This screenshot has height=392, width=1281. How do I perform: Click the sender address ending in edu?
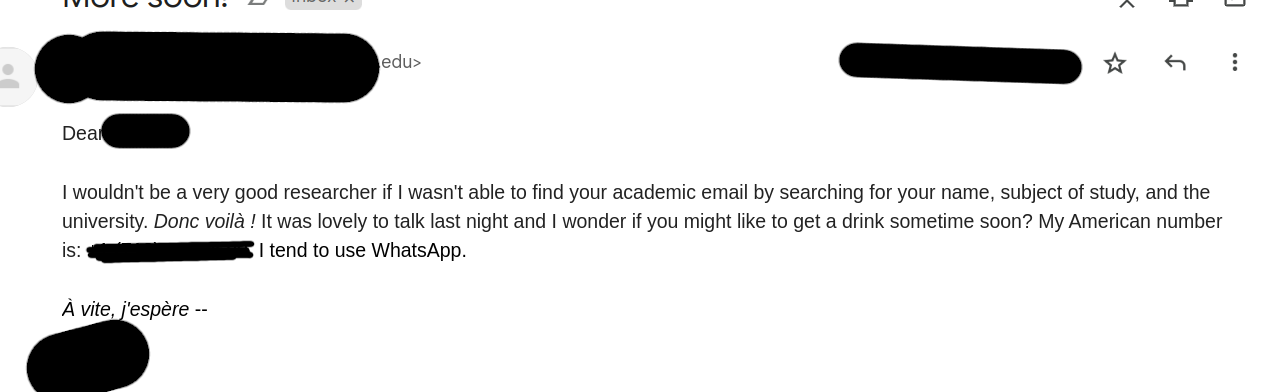click(x=228, y=63)
